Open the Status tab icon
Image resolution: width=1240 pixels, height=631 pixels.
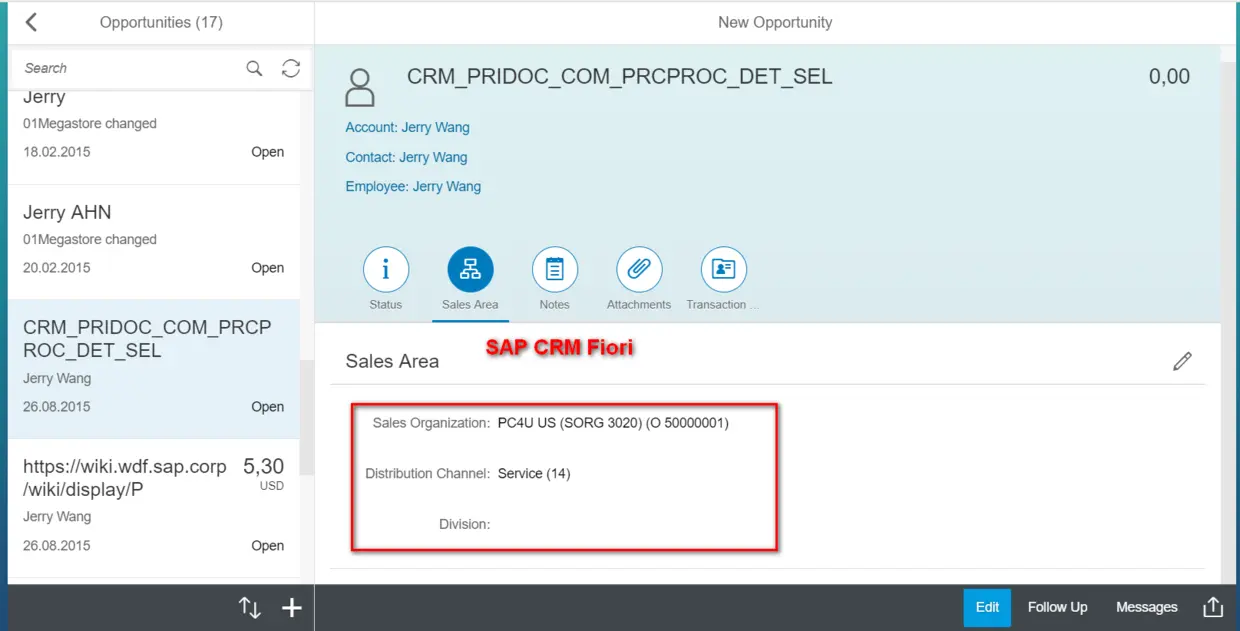(386, 270)
